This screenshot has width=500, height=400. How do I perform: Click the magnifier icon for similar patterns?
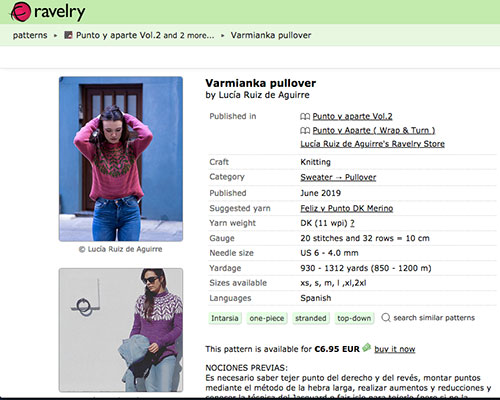coord(386,318)
